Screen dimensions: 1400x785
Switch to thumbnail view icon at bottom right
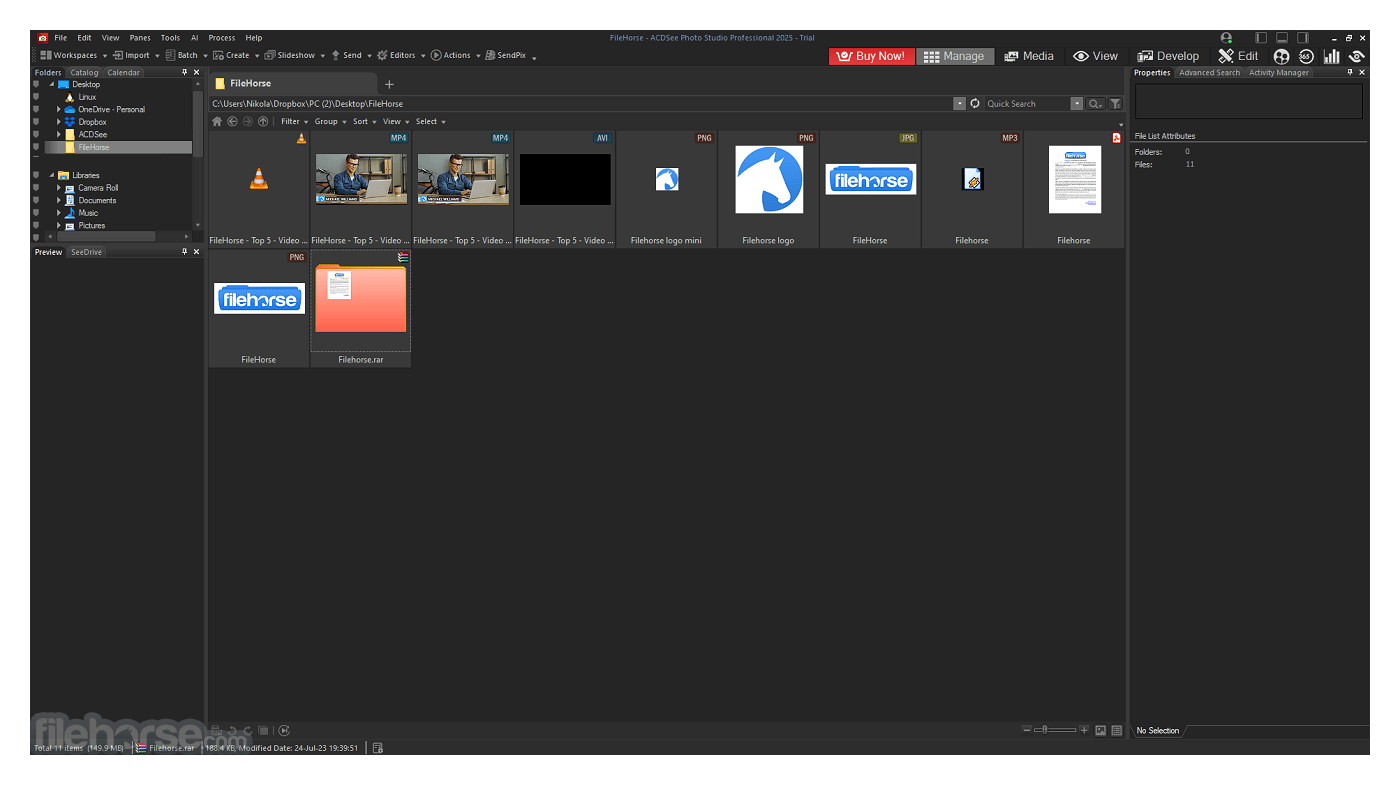[1101, 730]
